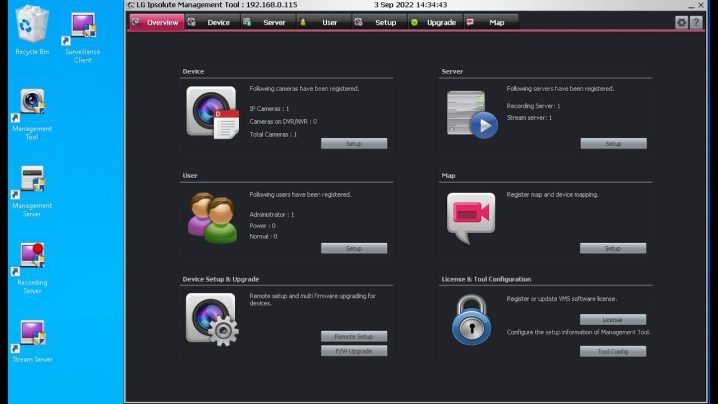The width and height of the screenshot is (718, 404).
Task: Click the server play icon in Server section
Action: 471,113
